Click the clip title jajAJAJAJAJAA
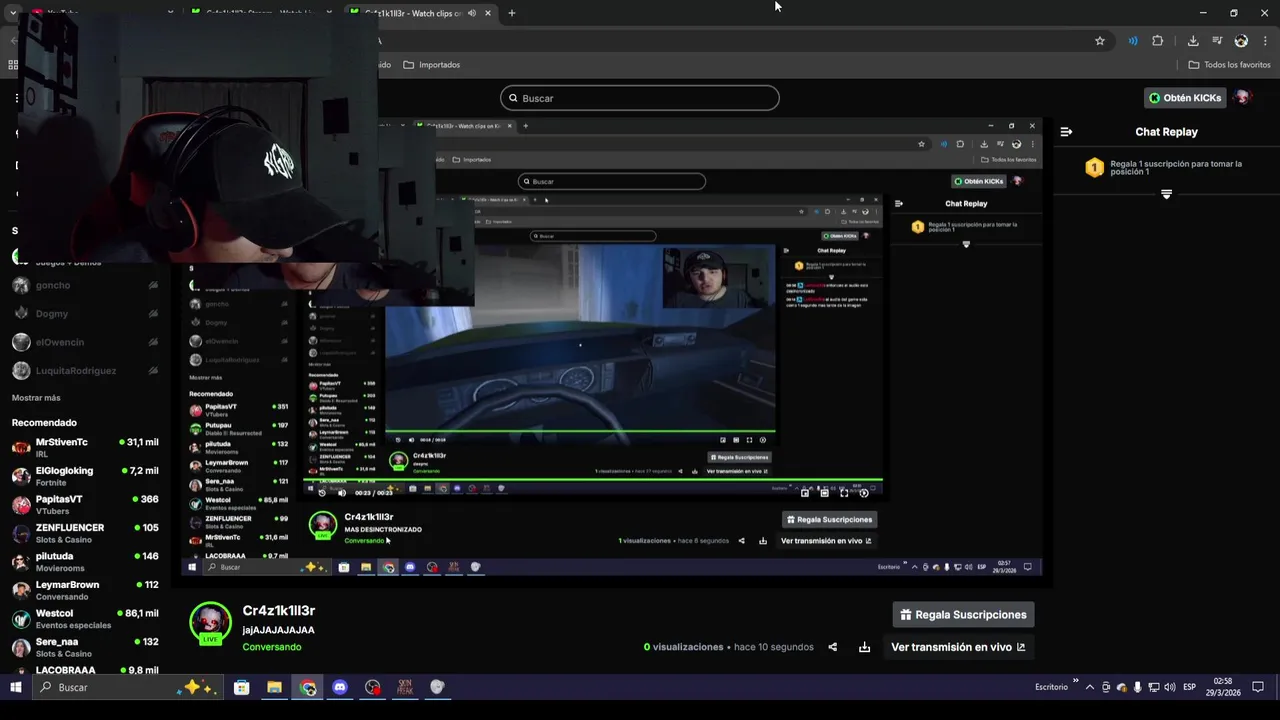 click(x=278, y=630)
